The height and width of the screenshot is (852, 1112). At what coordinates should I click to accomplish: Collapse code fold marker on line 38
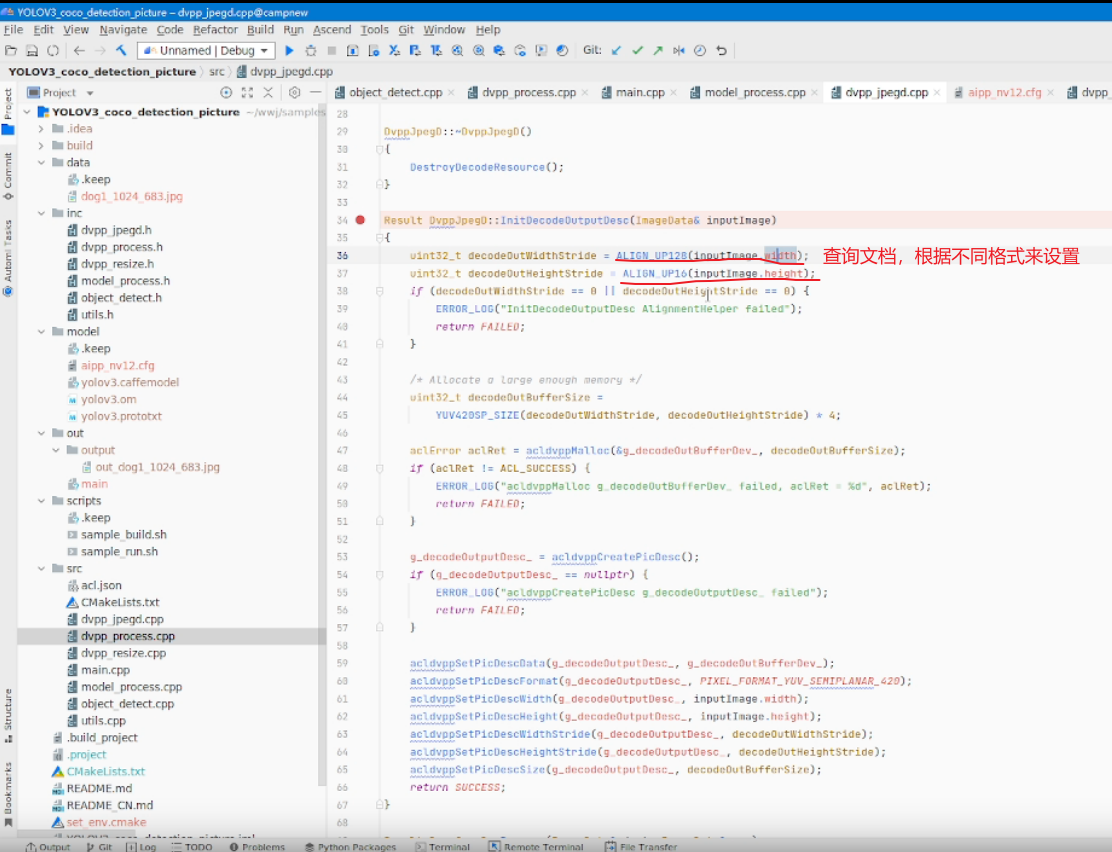379,291
